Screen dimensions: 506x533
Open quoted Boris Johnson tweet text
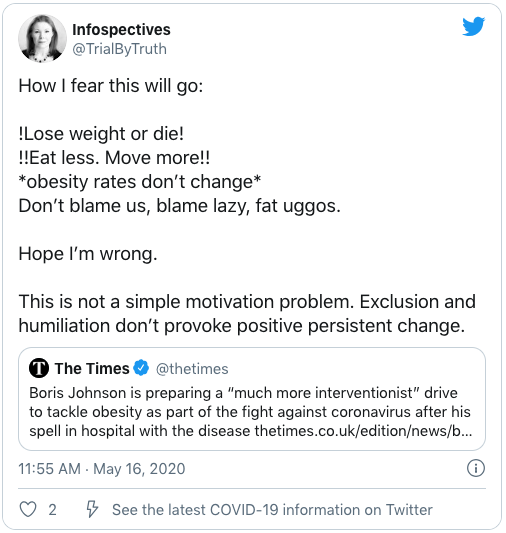click(250, 412)
